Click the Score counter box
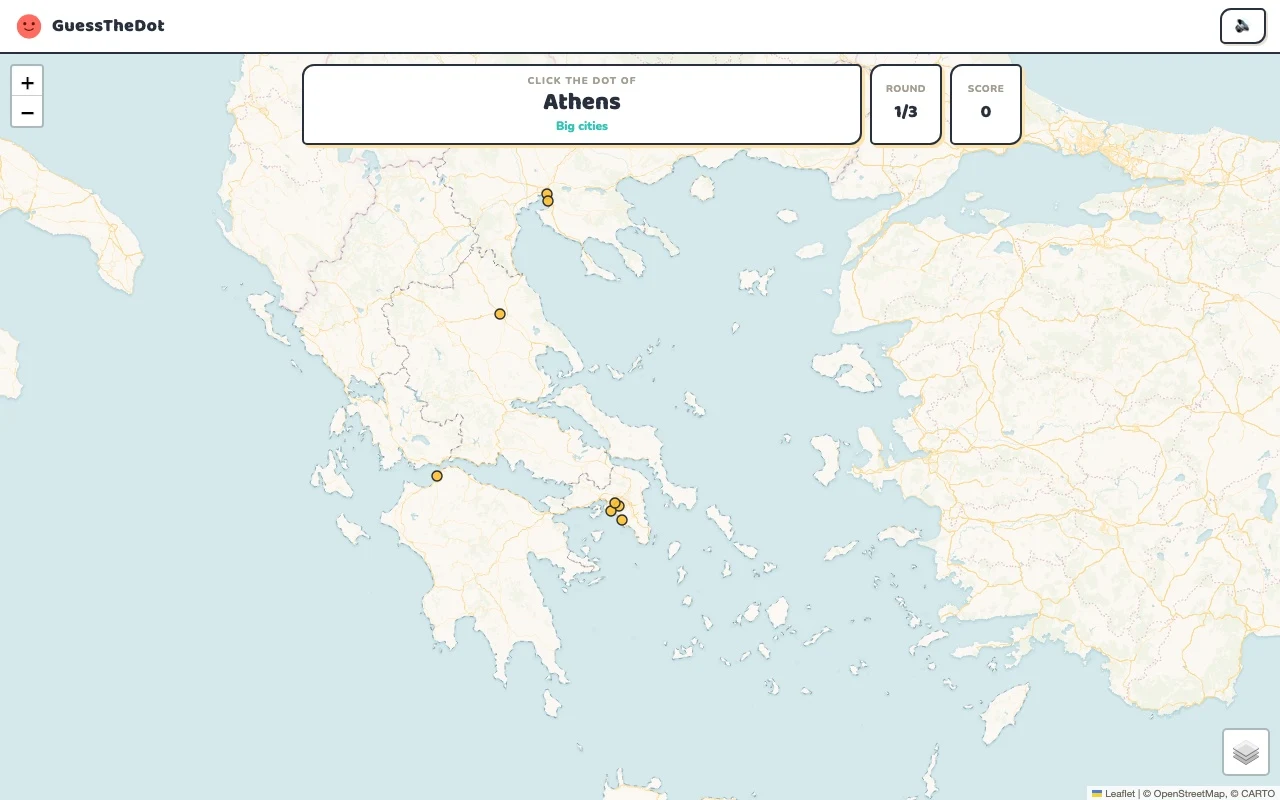 click(986, 105)
